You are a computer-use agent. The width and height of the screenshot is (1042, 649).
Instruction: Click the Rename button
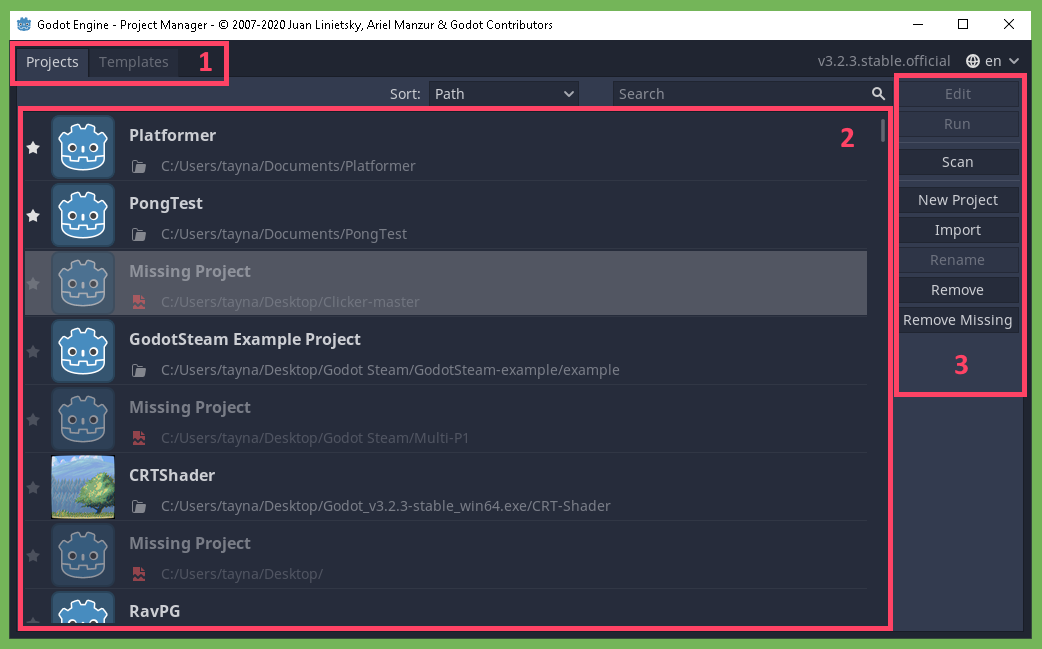point(958,260)
